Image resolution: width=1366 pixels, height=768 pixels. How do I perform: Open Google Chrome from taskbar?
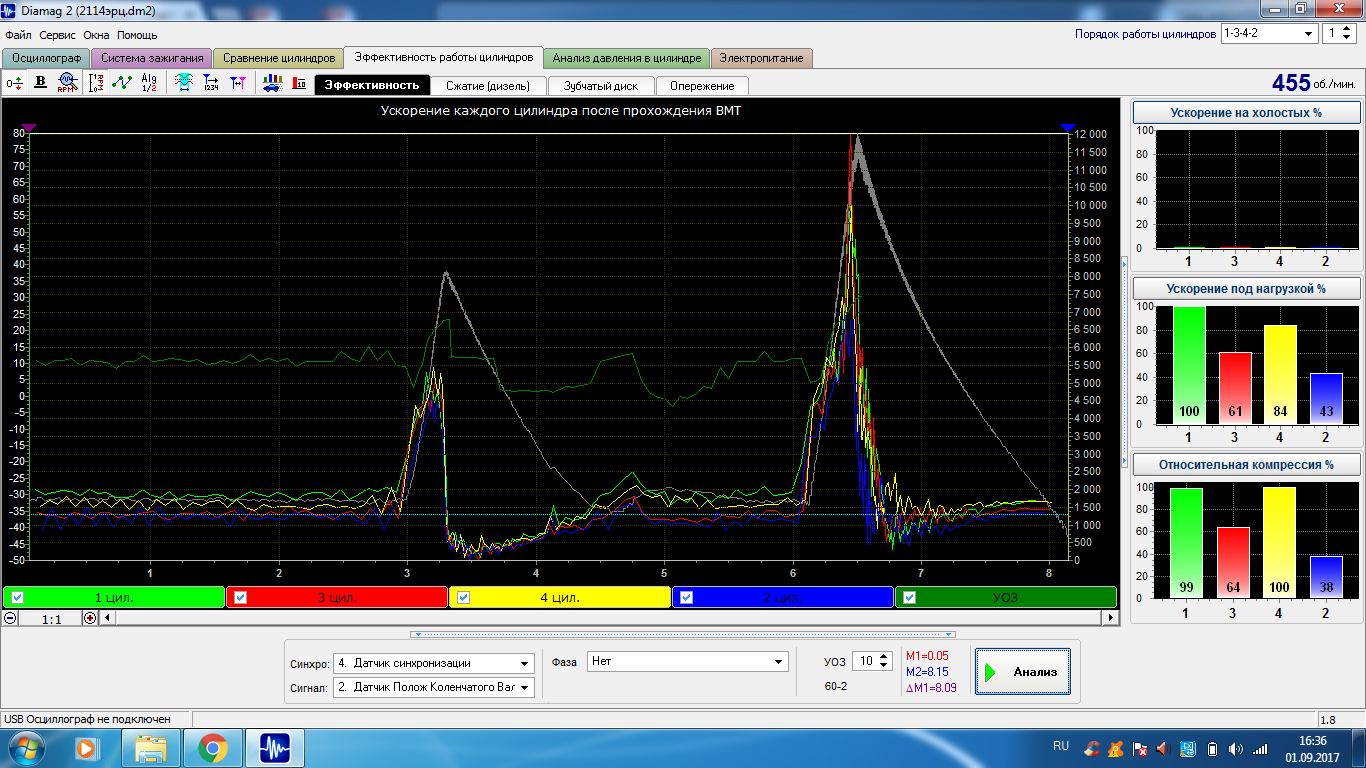212,748
